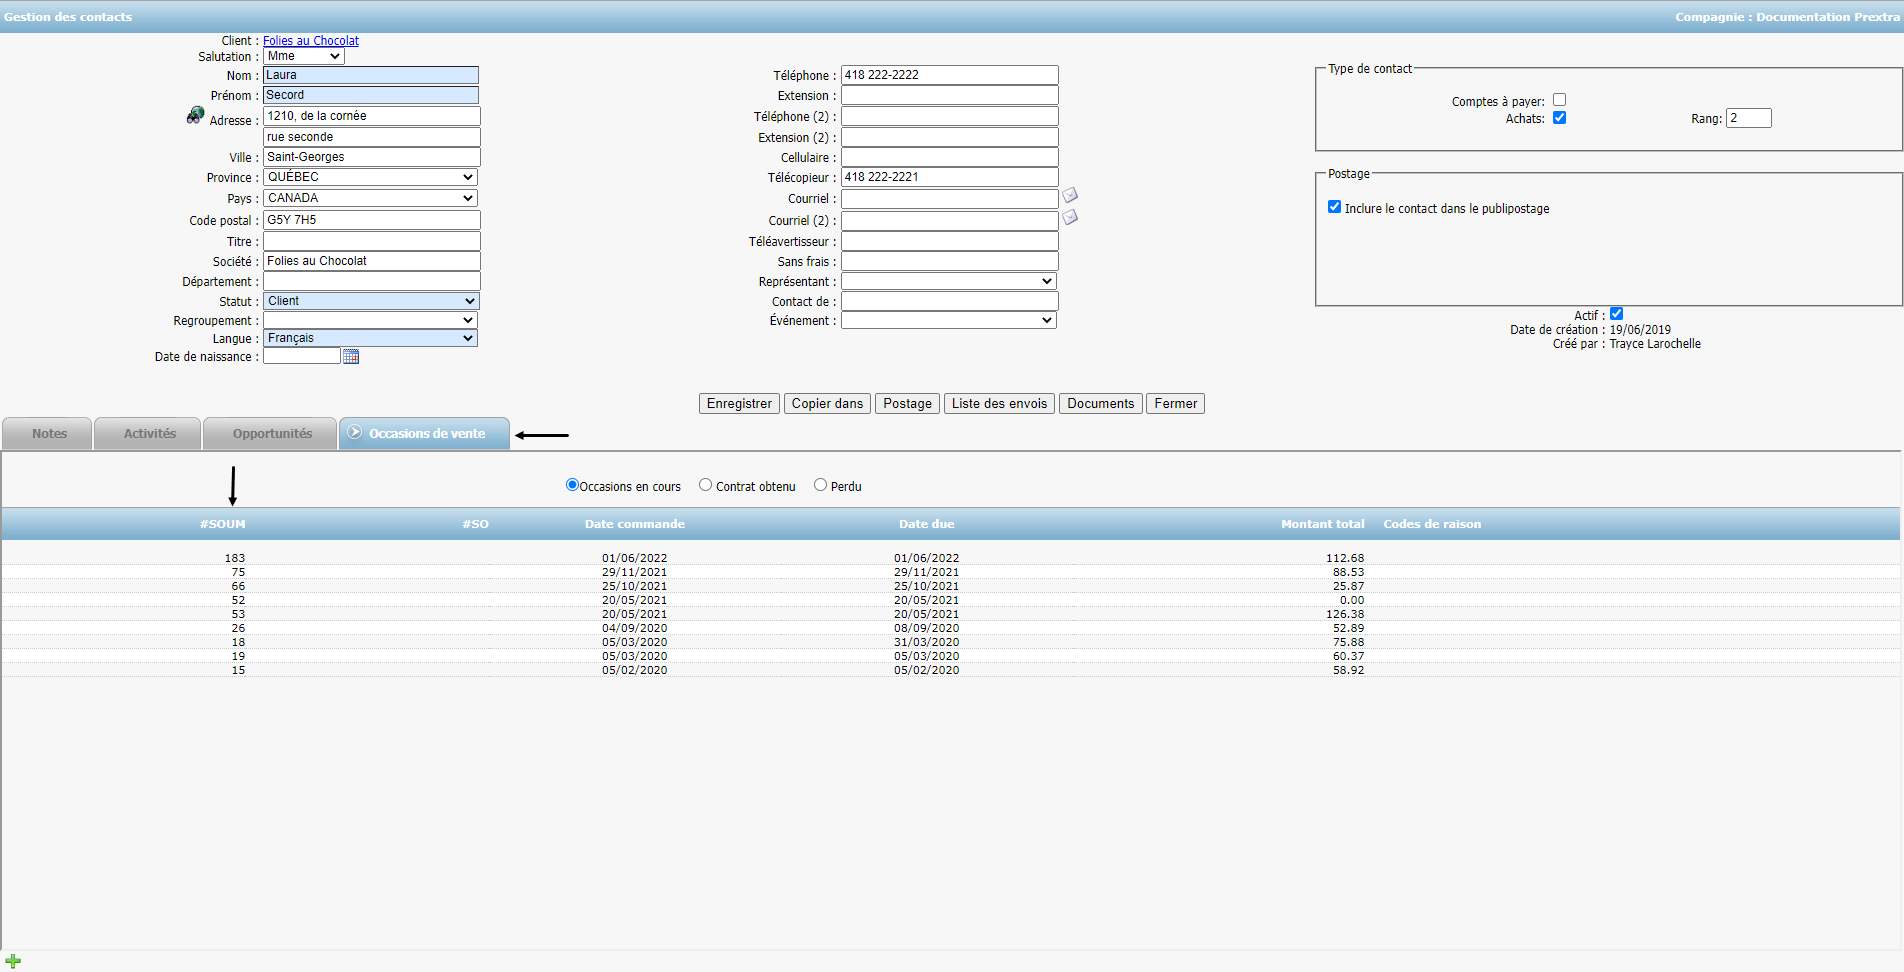The width and height of the screenshot is (1904, 972).
Task: Click the Titre input field
Action: point(372,241)
